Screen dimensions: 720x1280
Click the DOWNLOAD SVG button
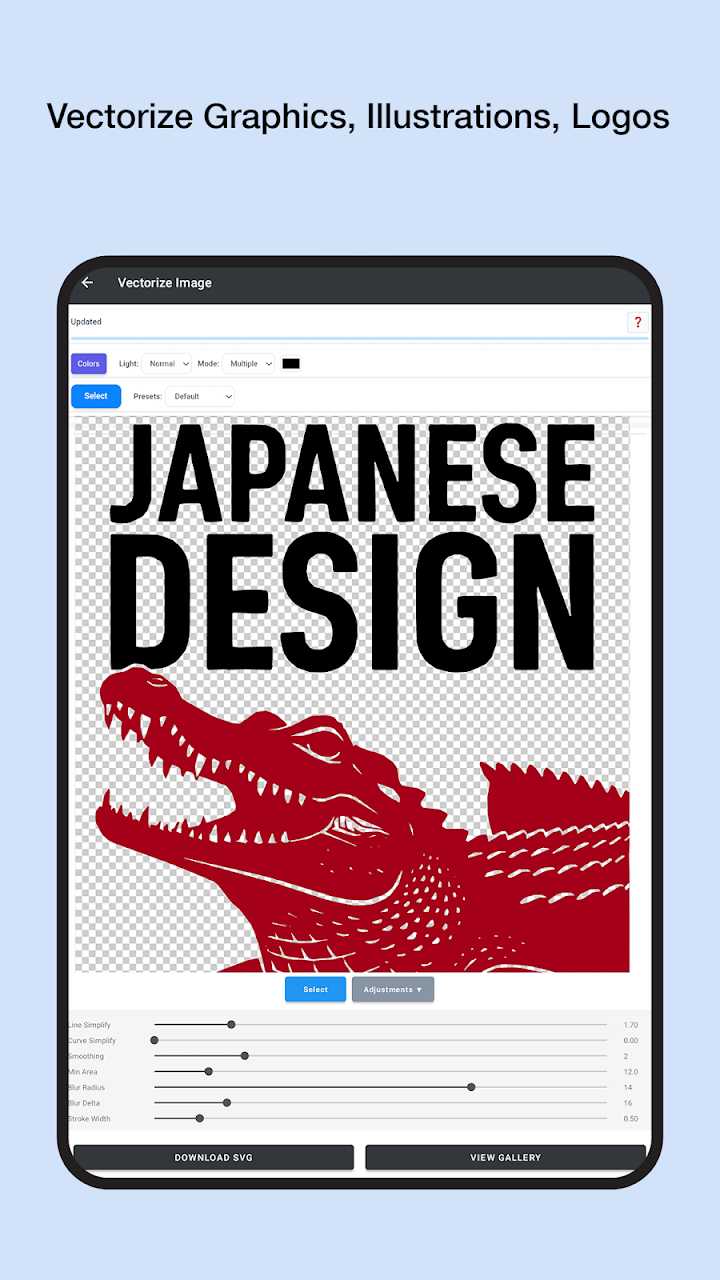point(214,1157)
